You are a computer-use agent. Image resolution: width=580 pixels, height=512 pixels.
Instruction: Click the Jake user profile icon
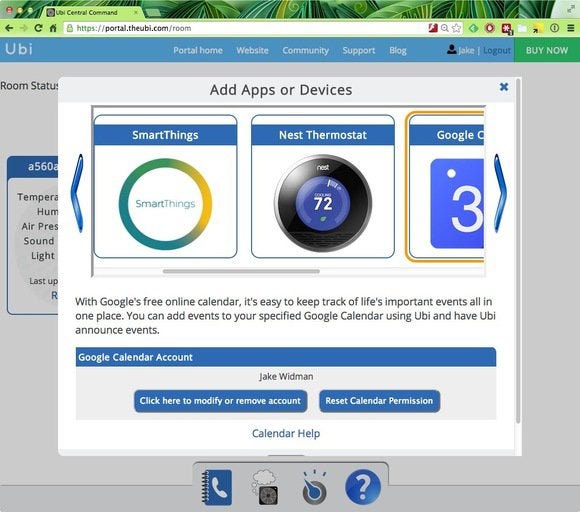click(x=451, y=50)
